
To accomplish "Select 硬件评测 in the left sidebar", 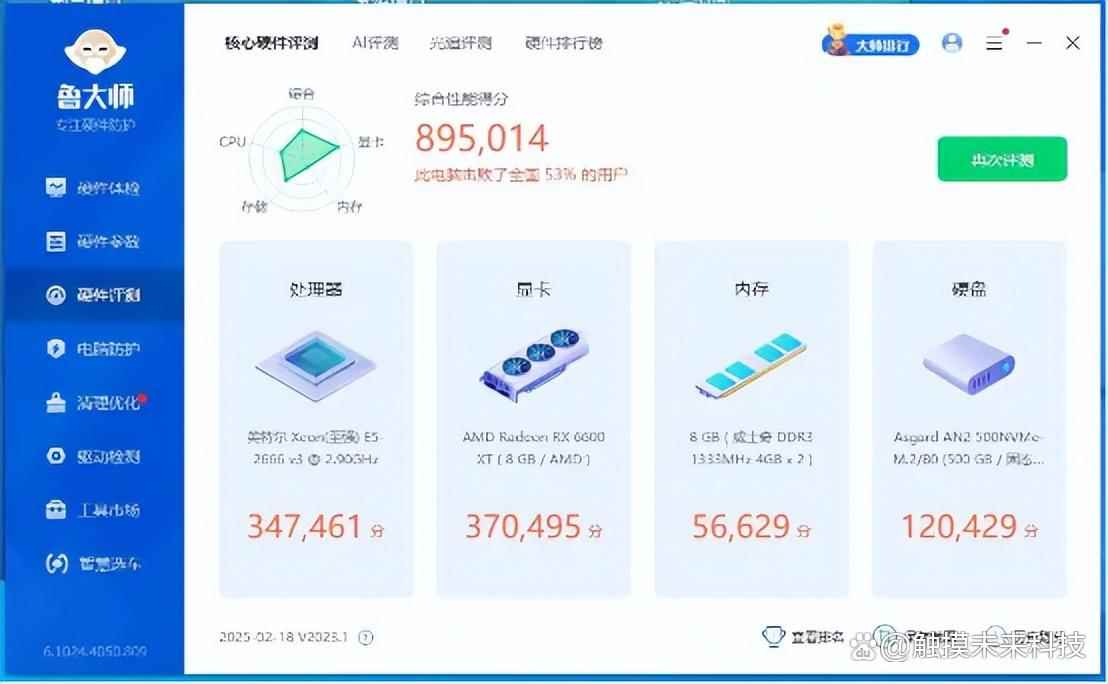I will pos(93,295).
